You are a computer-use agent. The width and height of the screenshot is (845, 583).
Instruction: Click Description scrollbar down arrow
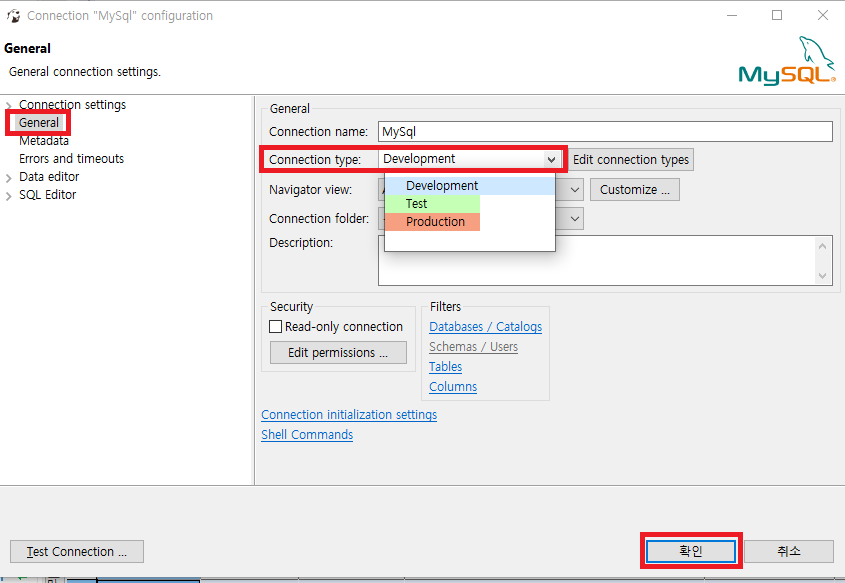tap(822, 275)
